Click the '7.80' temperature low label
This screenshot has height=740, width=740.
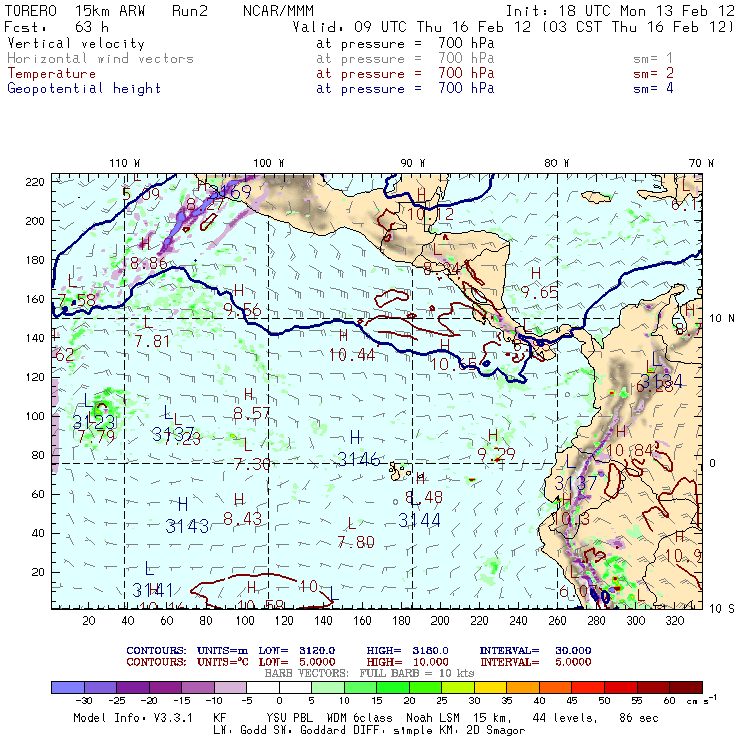click(x=356, y=542)
